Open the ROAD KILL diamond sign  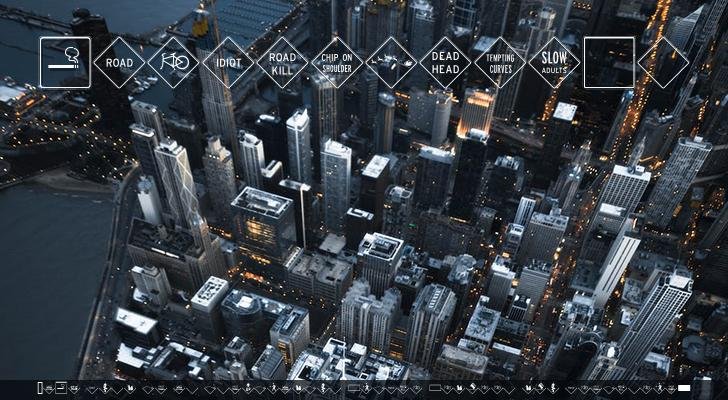coord(282,62)
